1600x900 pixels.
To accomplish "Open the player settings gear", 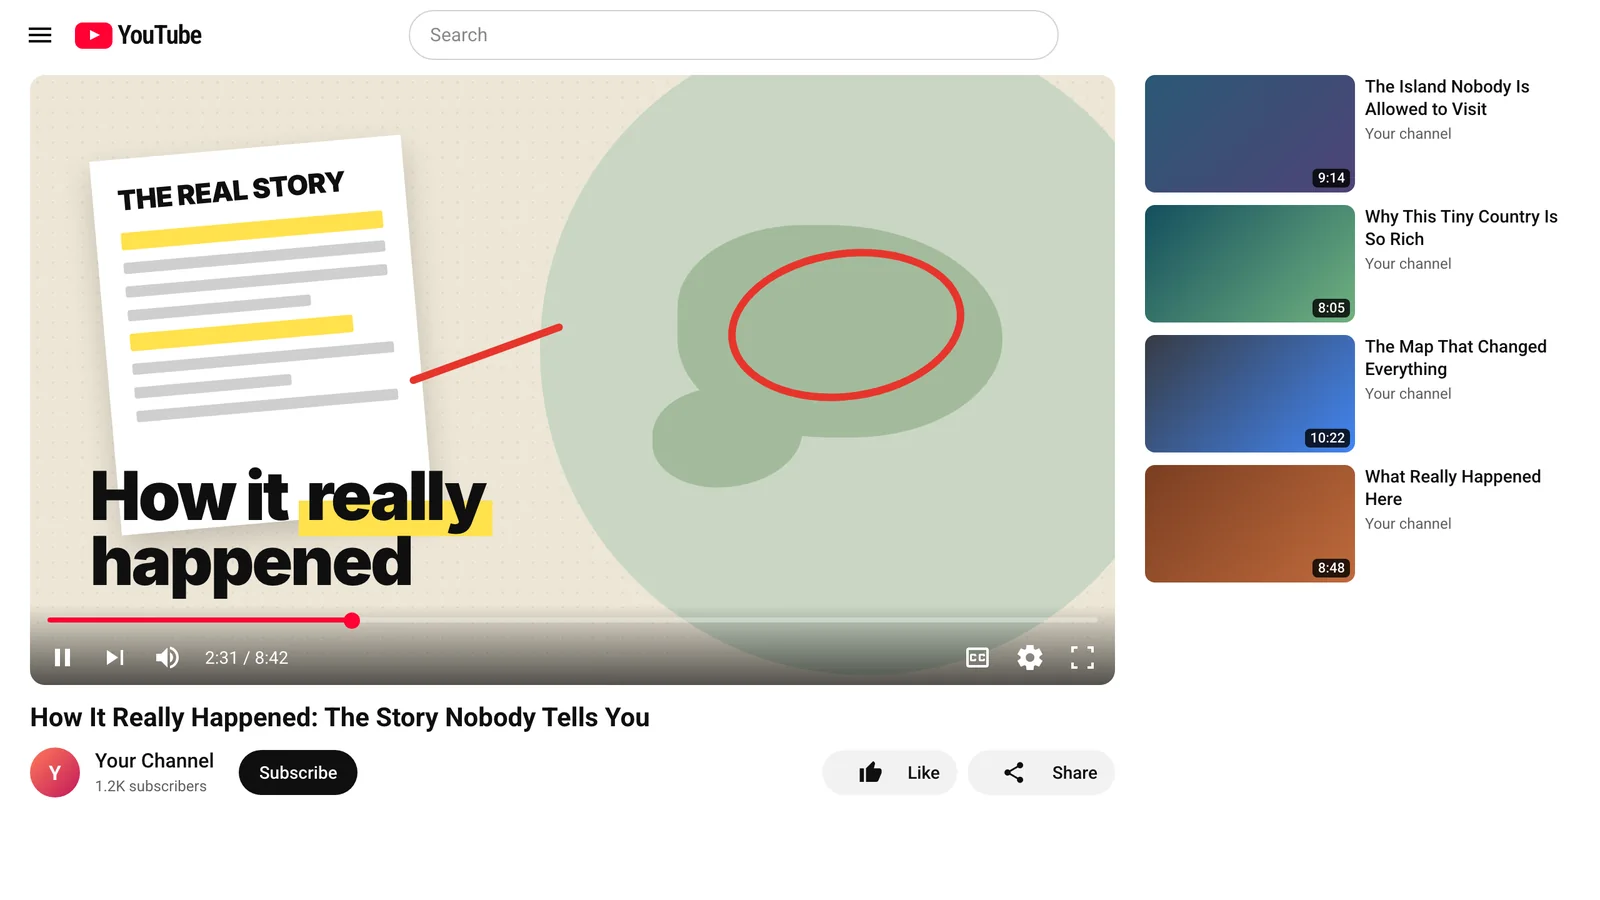I will (x=1030, y=658).
